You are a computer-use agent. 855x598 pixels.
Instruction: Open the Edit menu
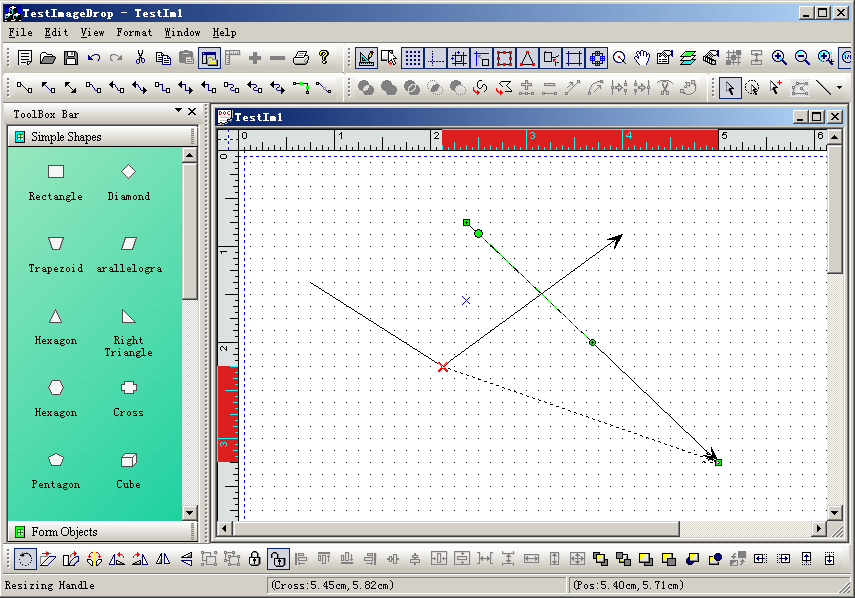pos(56,33)
